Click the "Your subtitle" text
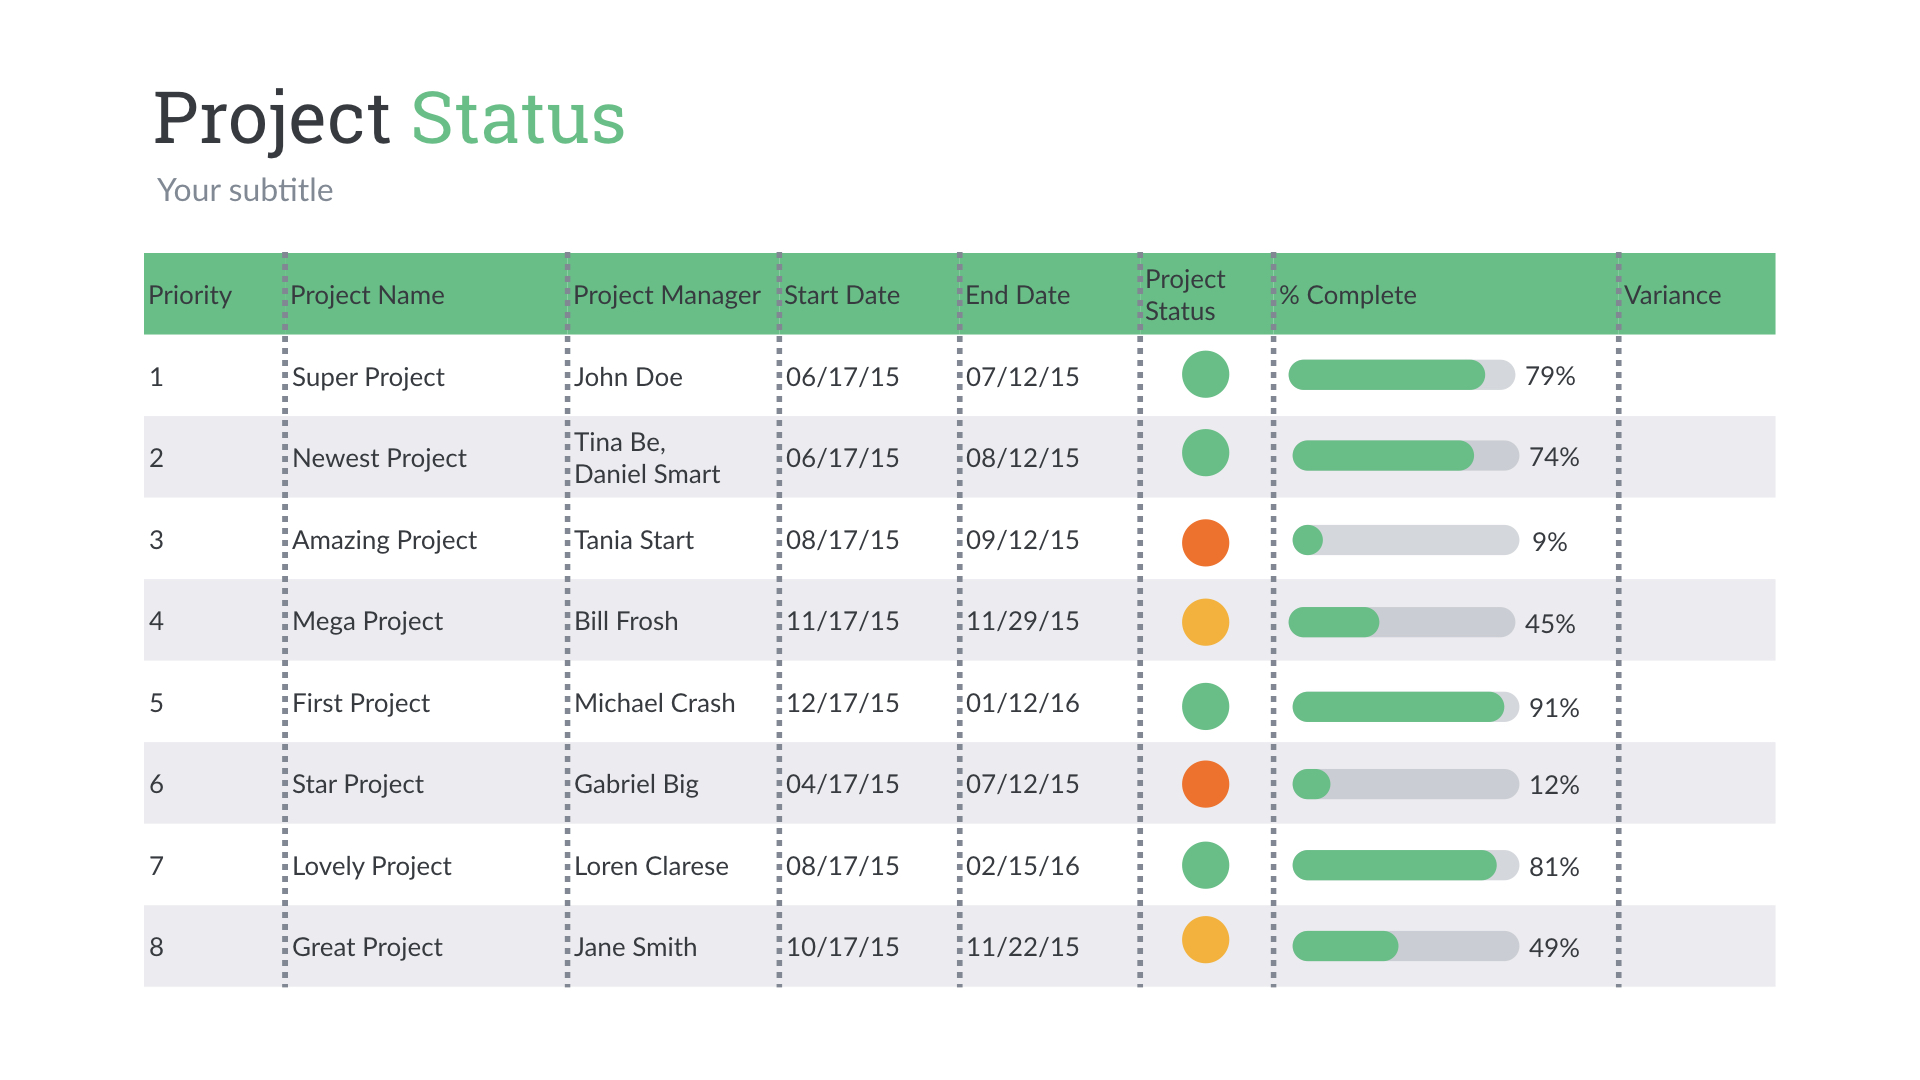The width and height of the screenshot is (1920, 1080). pyautogui.click(x=245, y=190)
